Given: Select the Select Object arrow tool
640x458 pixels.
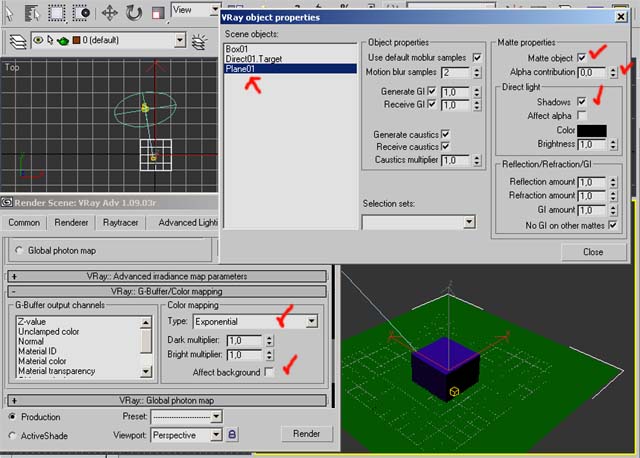Looking at the screenshot, I should tap(9, 13).
